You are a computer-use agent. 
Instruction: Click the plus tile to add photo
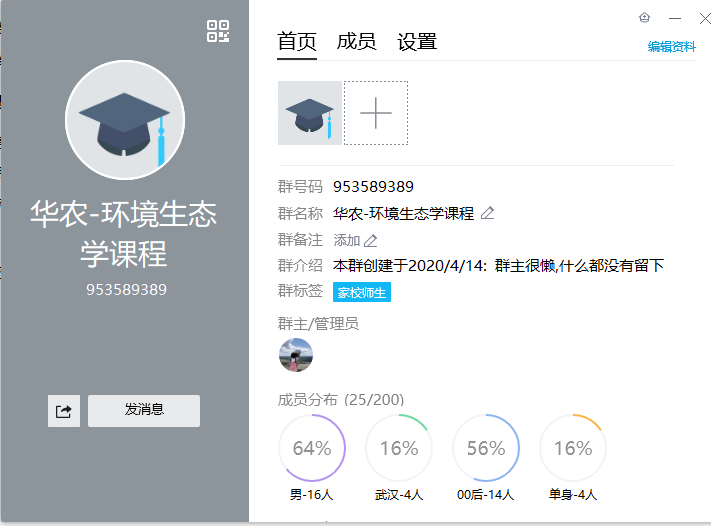coord(376,114)
